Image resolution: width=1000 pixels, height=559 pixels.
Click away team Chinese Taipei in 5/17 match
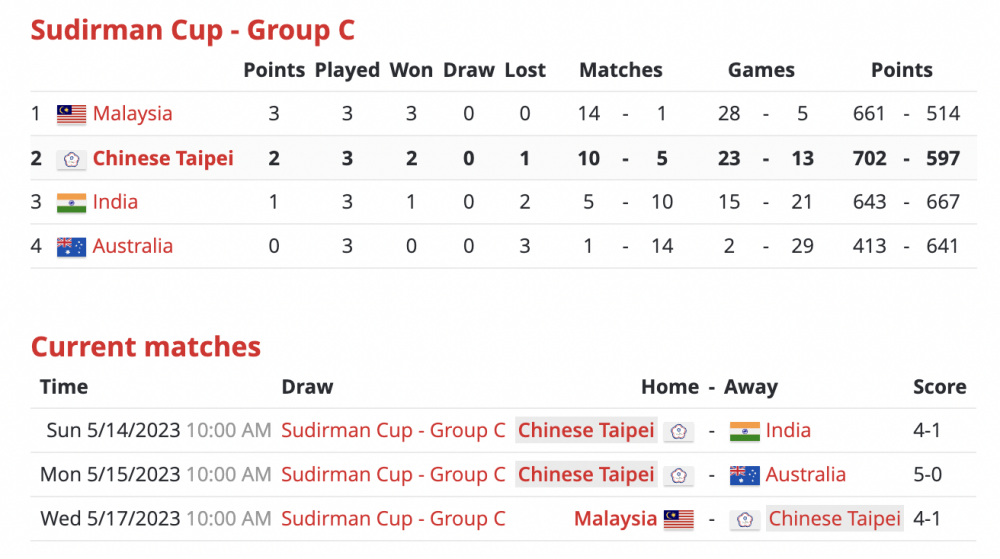pyautogui.click(x=834, y=519)
